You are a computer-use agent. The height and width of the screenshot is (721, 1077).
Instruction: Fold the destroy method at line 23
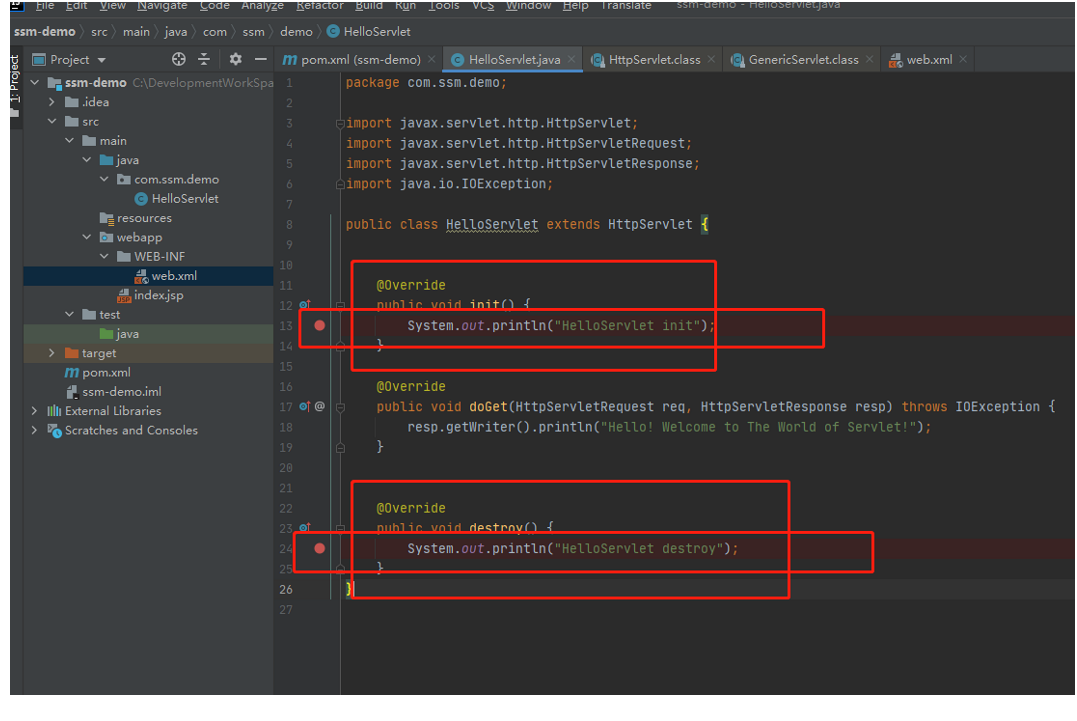340,528
